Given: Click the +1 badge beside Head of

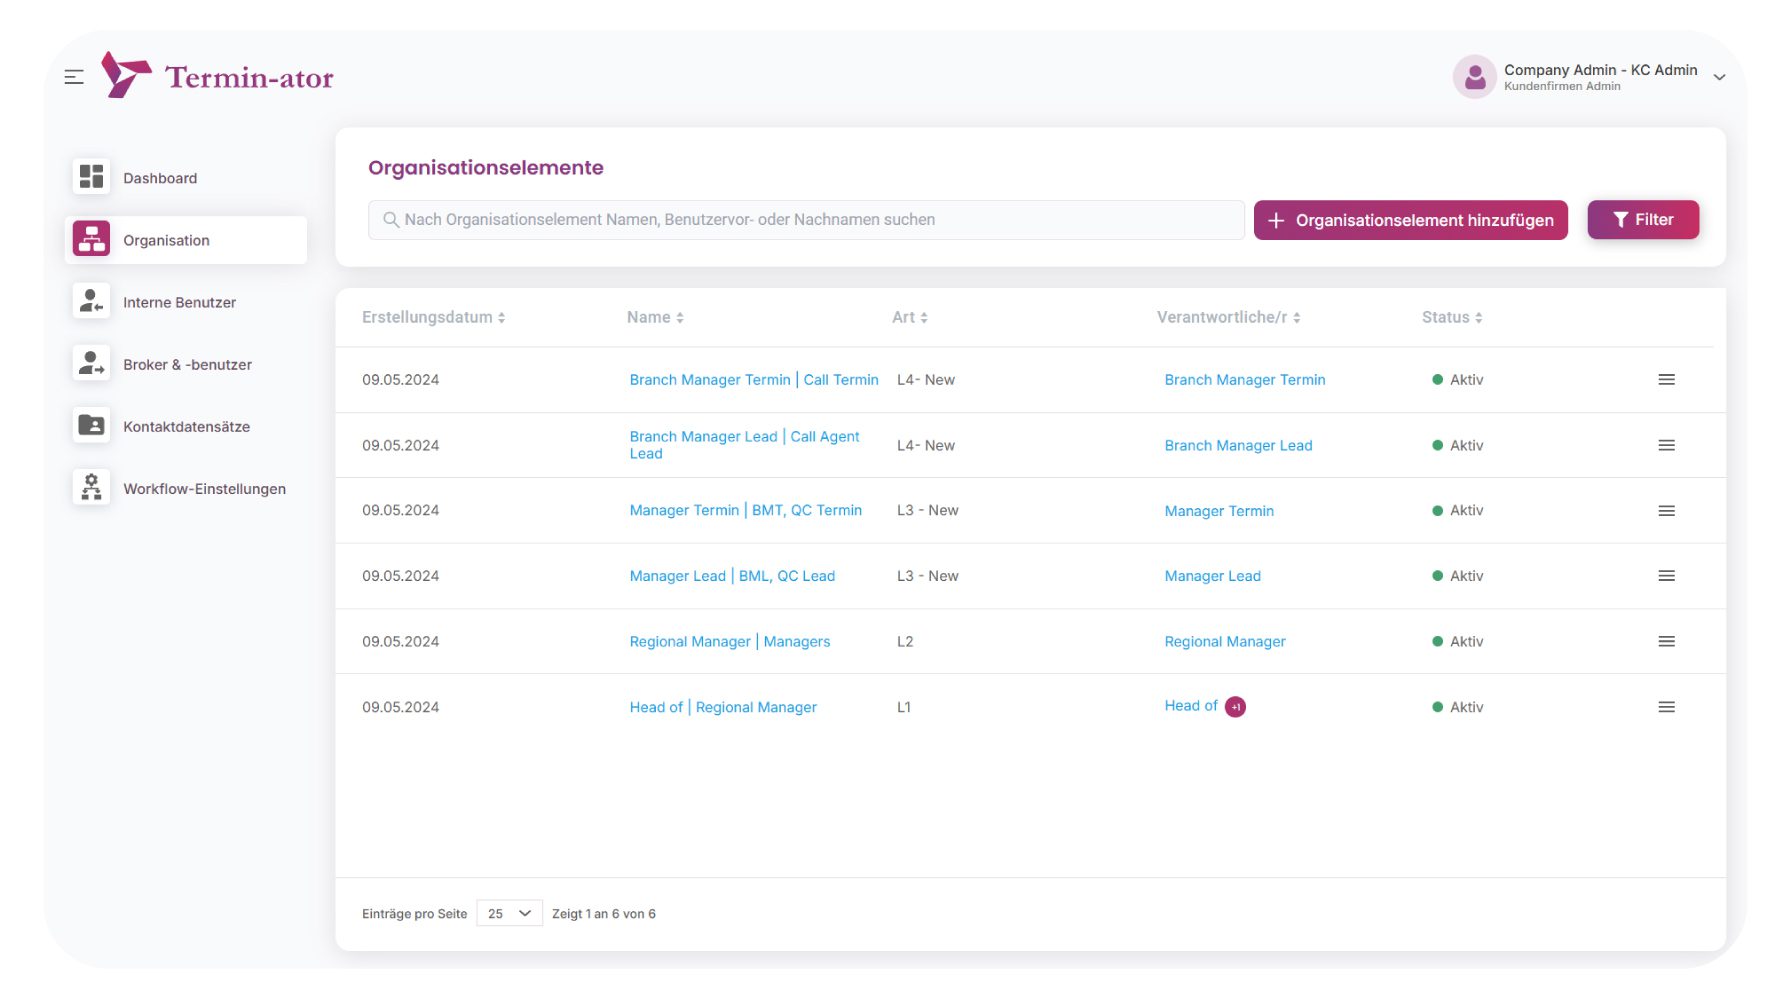Looking at the screenshot, I should click(x=1235, y=707).
